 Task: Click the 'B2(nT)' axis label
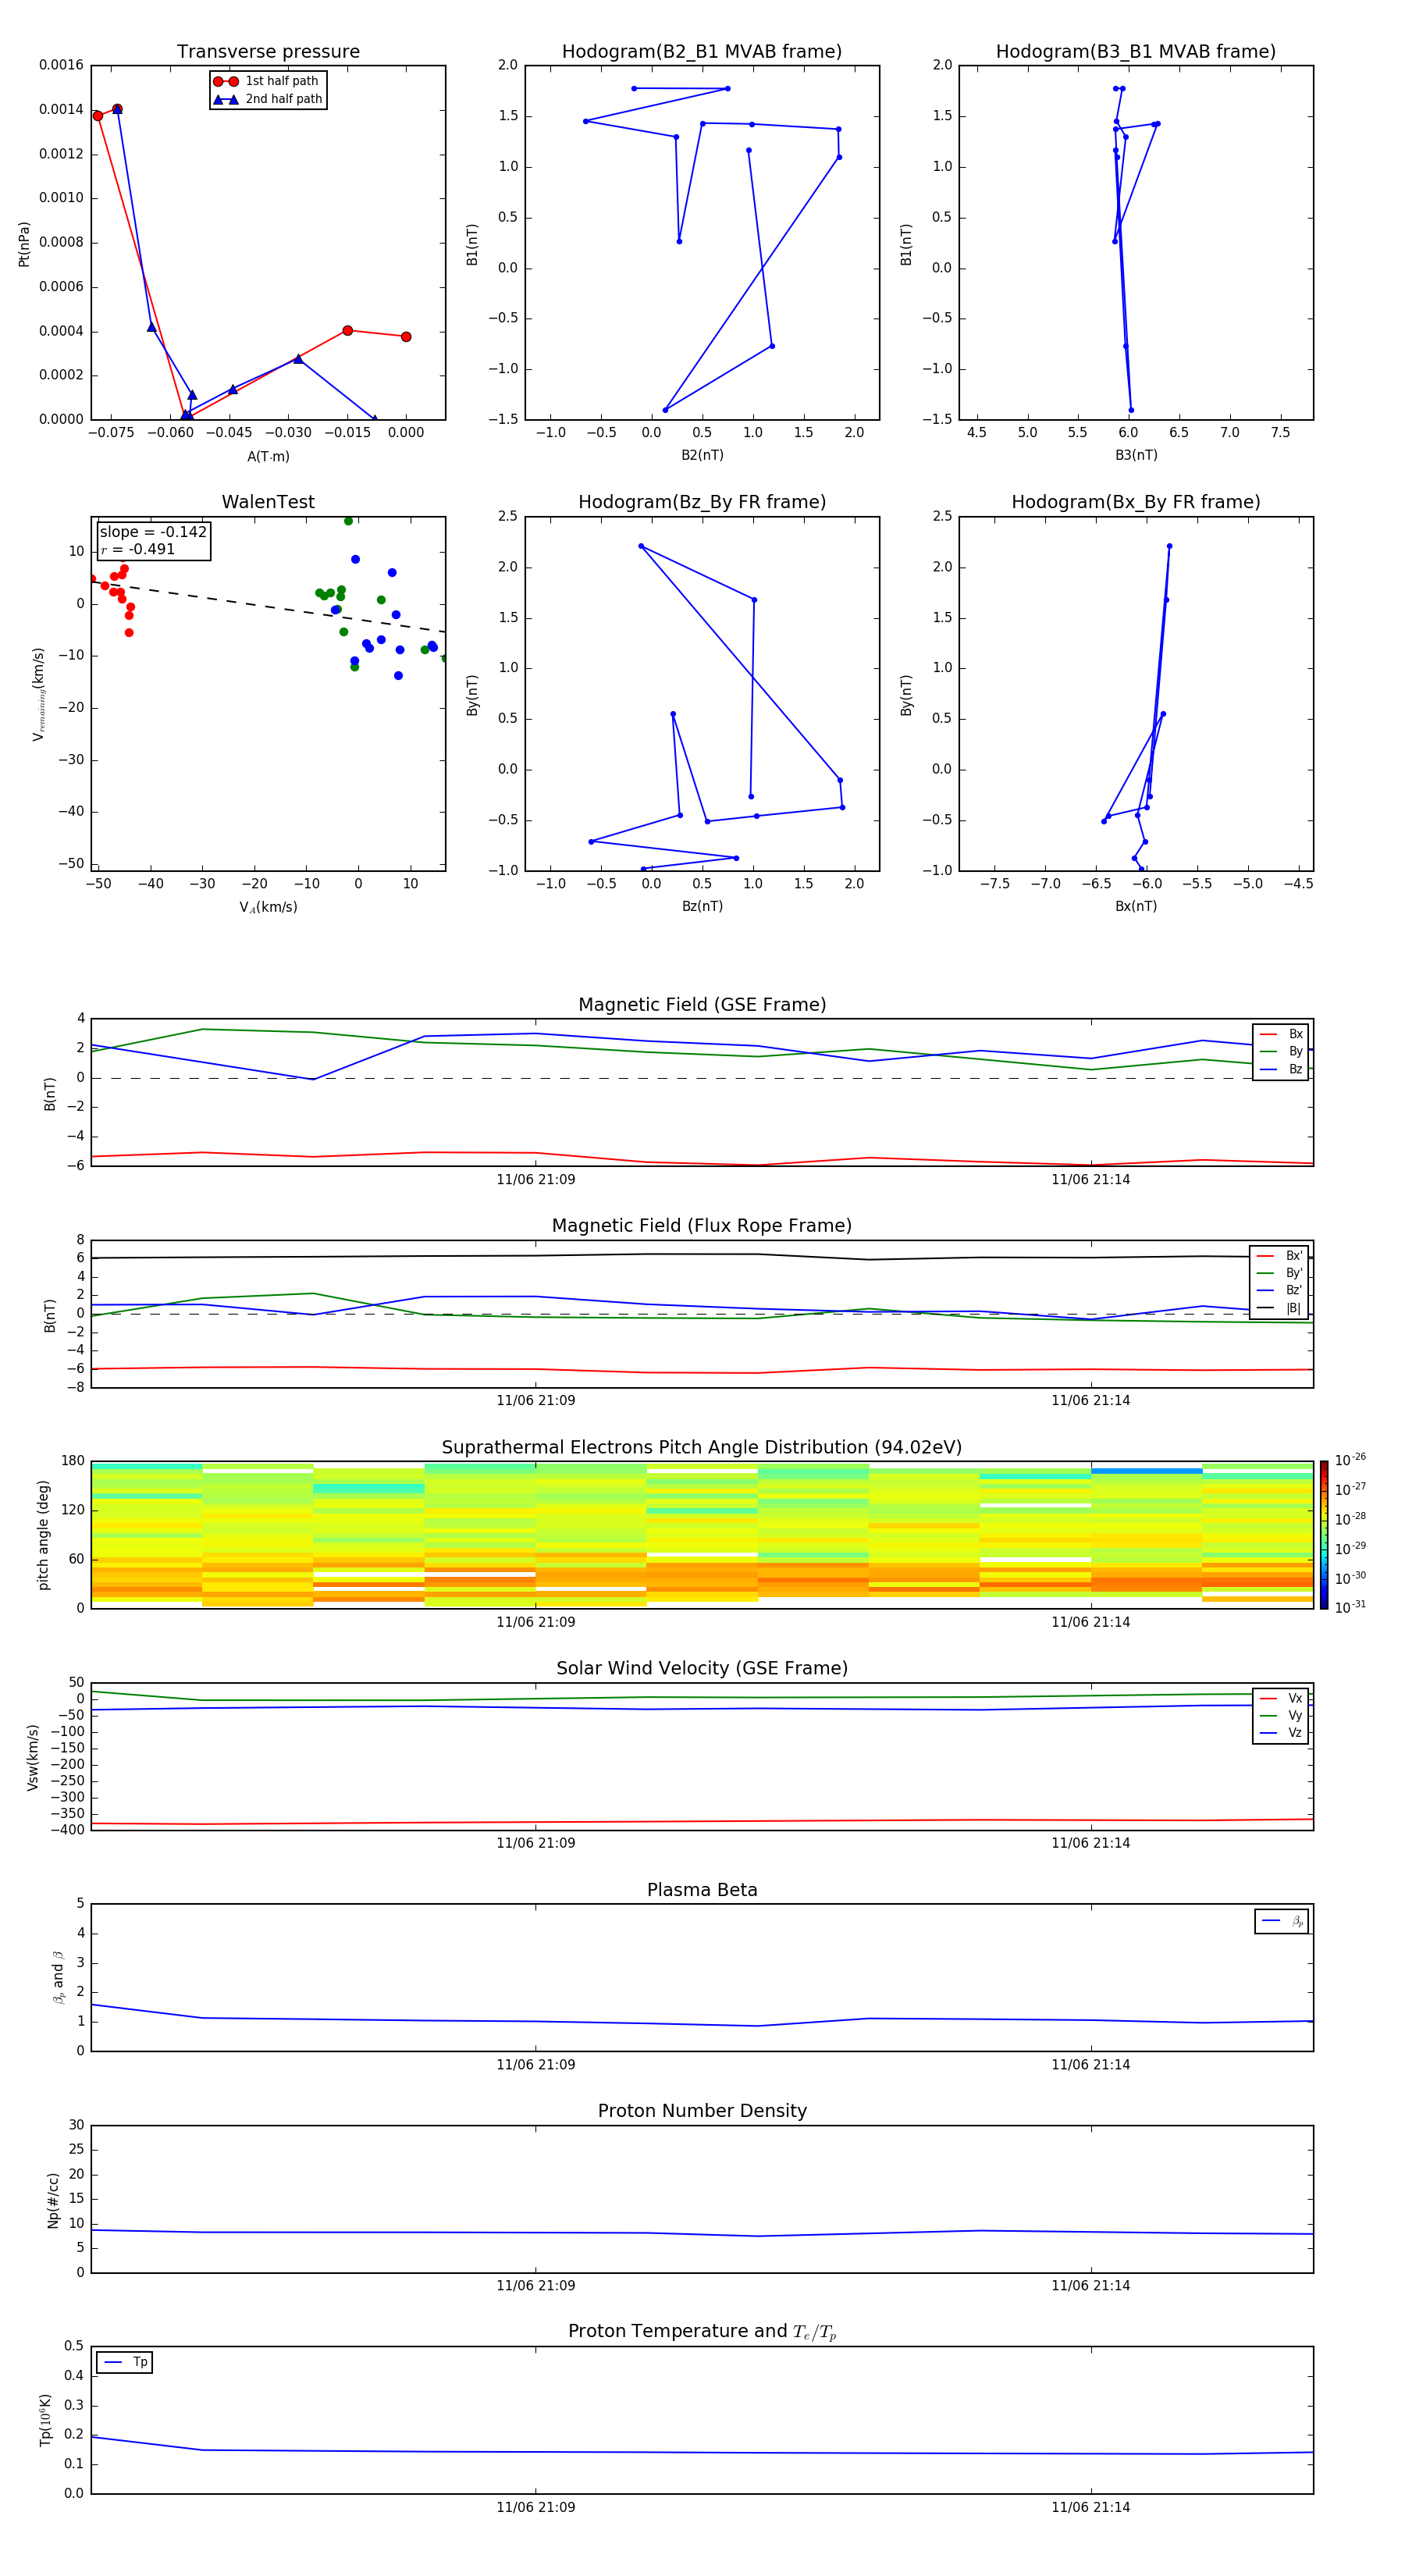tap(702, 455)
